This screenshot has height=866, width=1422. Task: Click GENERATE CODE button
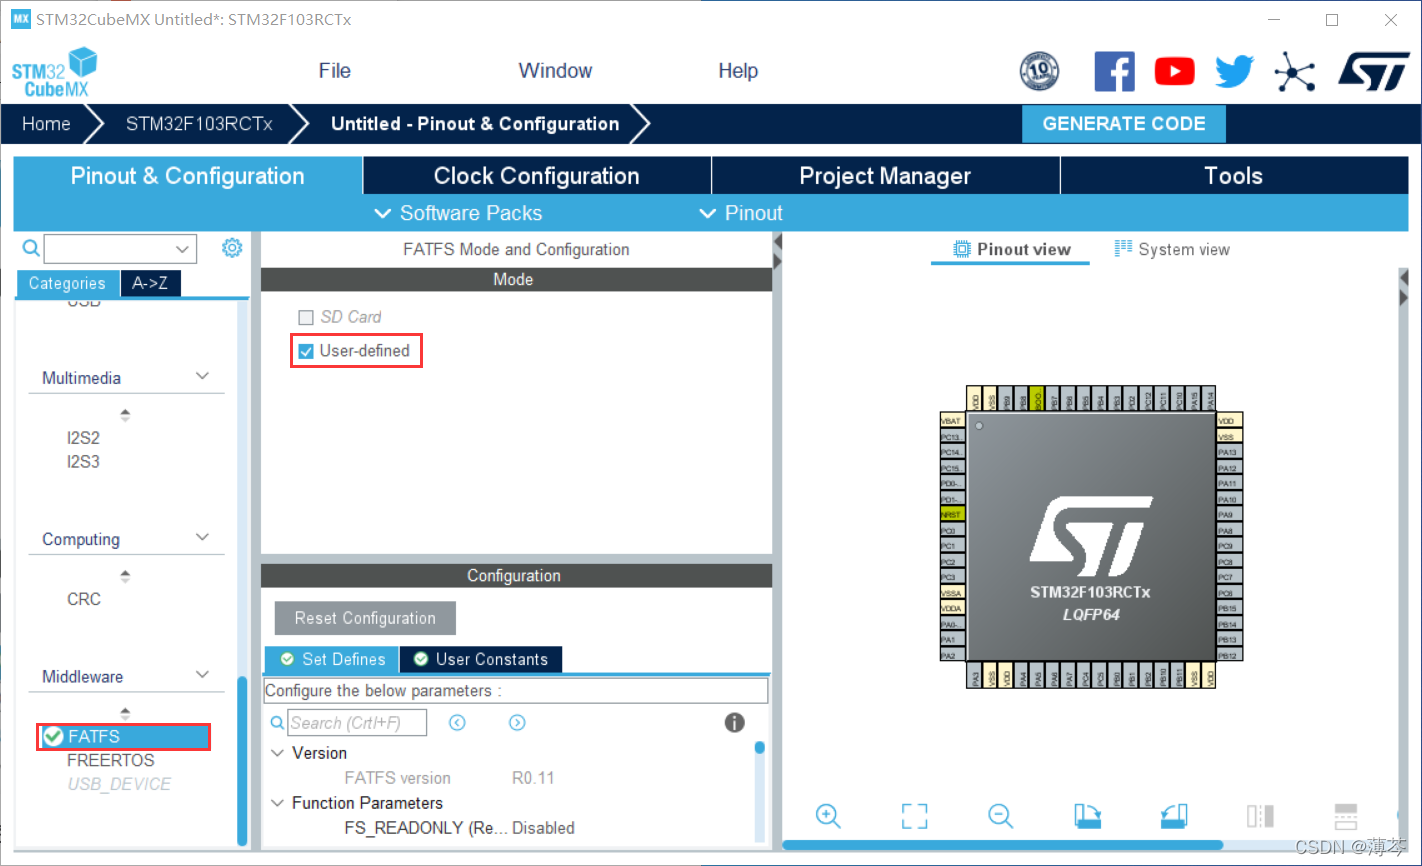pos(1124,124)
